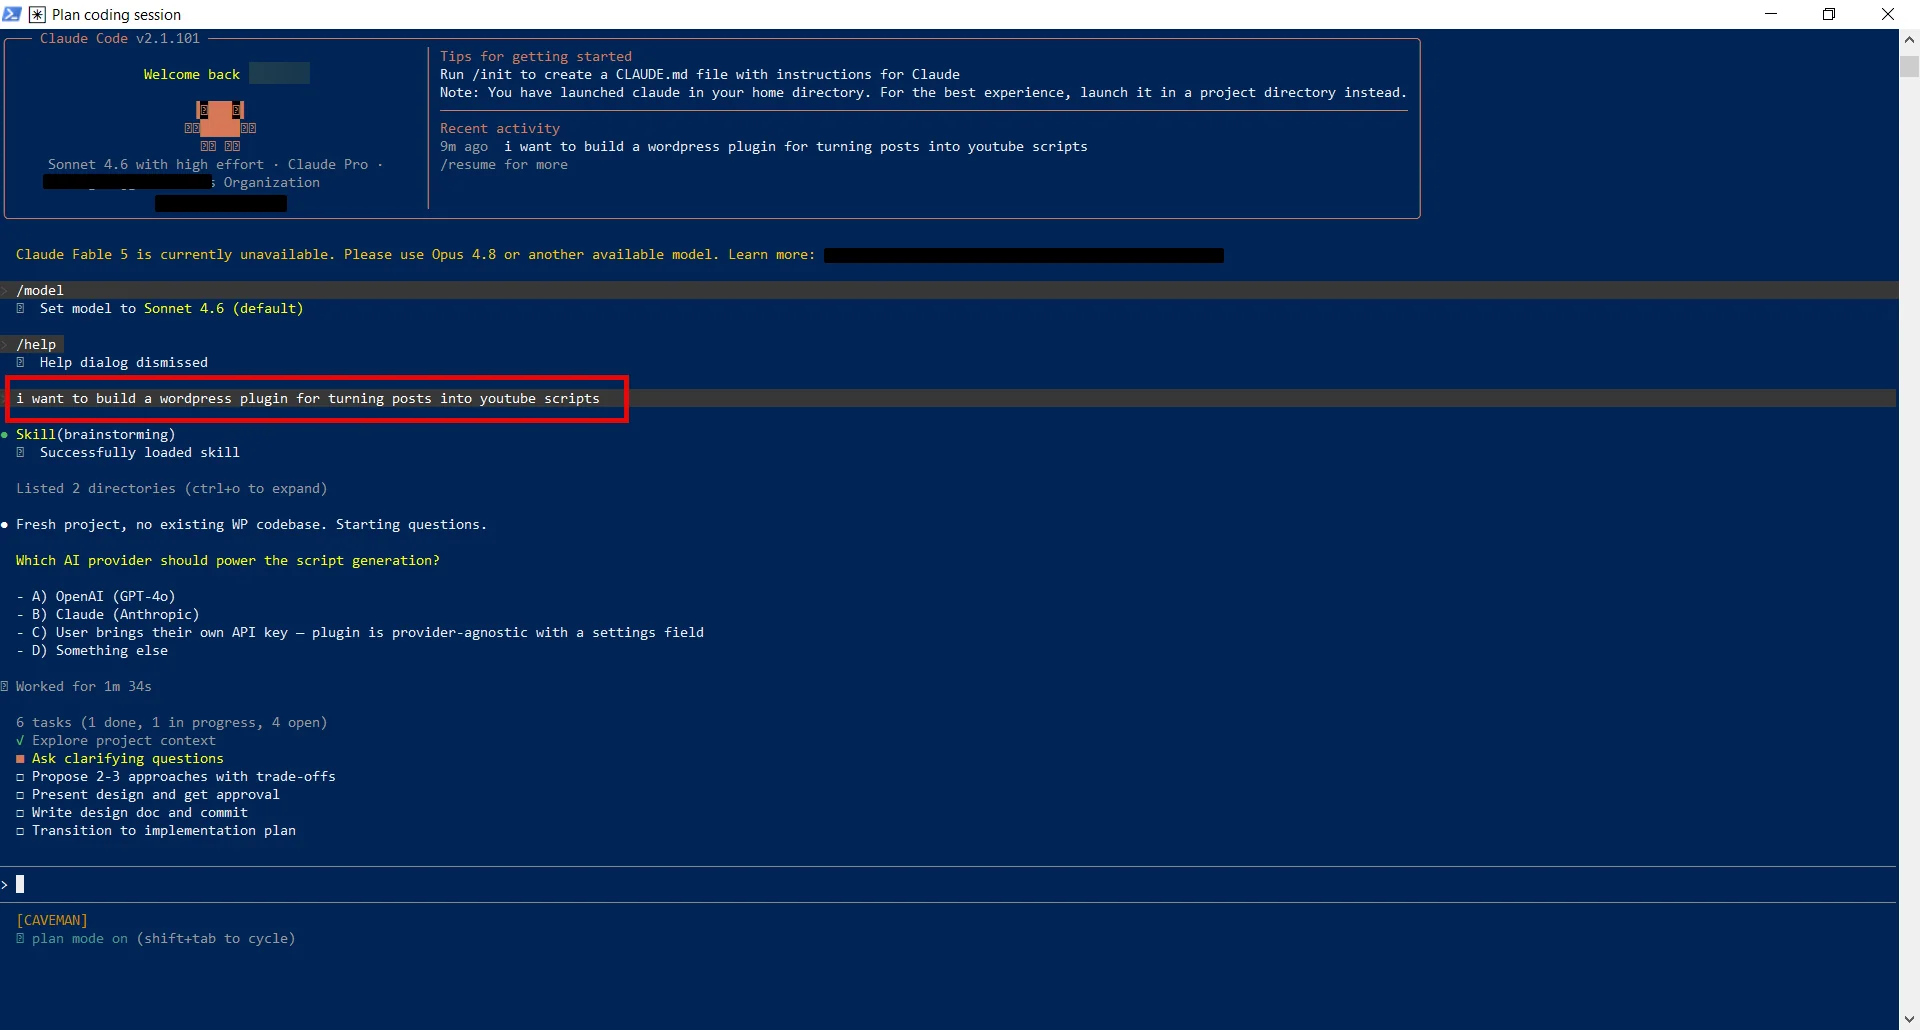
Task: Click the command prompt input line
Action: point(948,885)
